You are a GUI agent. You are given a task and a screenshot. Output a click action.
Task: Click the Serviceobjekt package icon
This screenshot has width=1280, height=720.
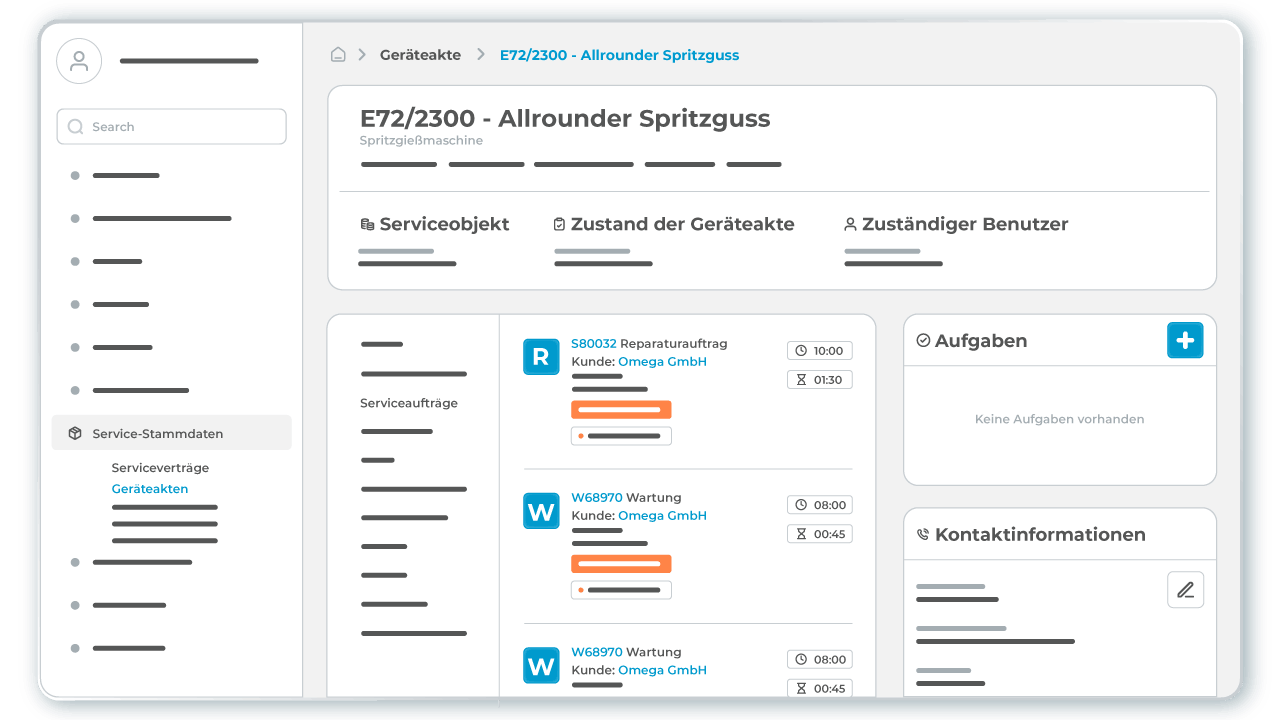click(366, 223)
